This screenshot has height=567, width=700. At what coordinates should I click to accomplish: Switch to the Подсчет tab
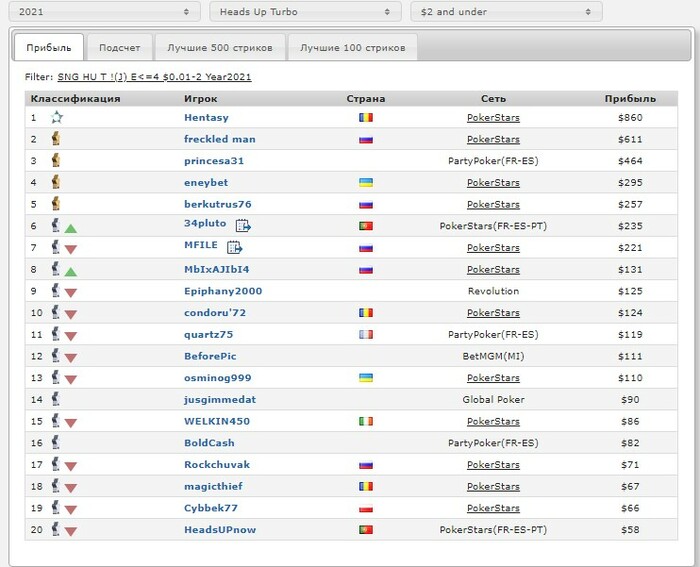pos(120,47)
